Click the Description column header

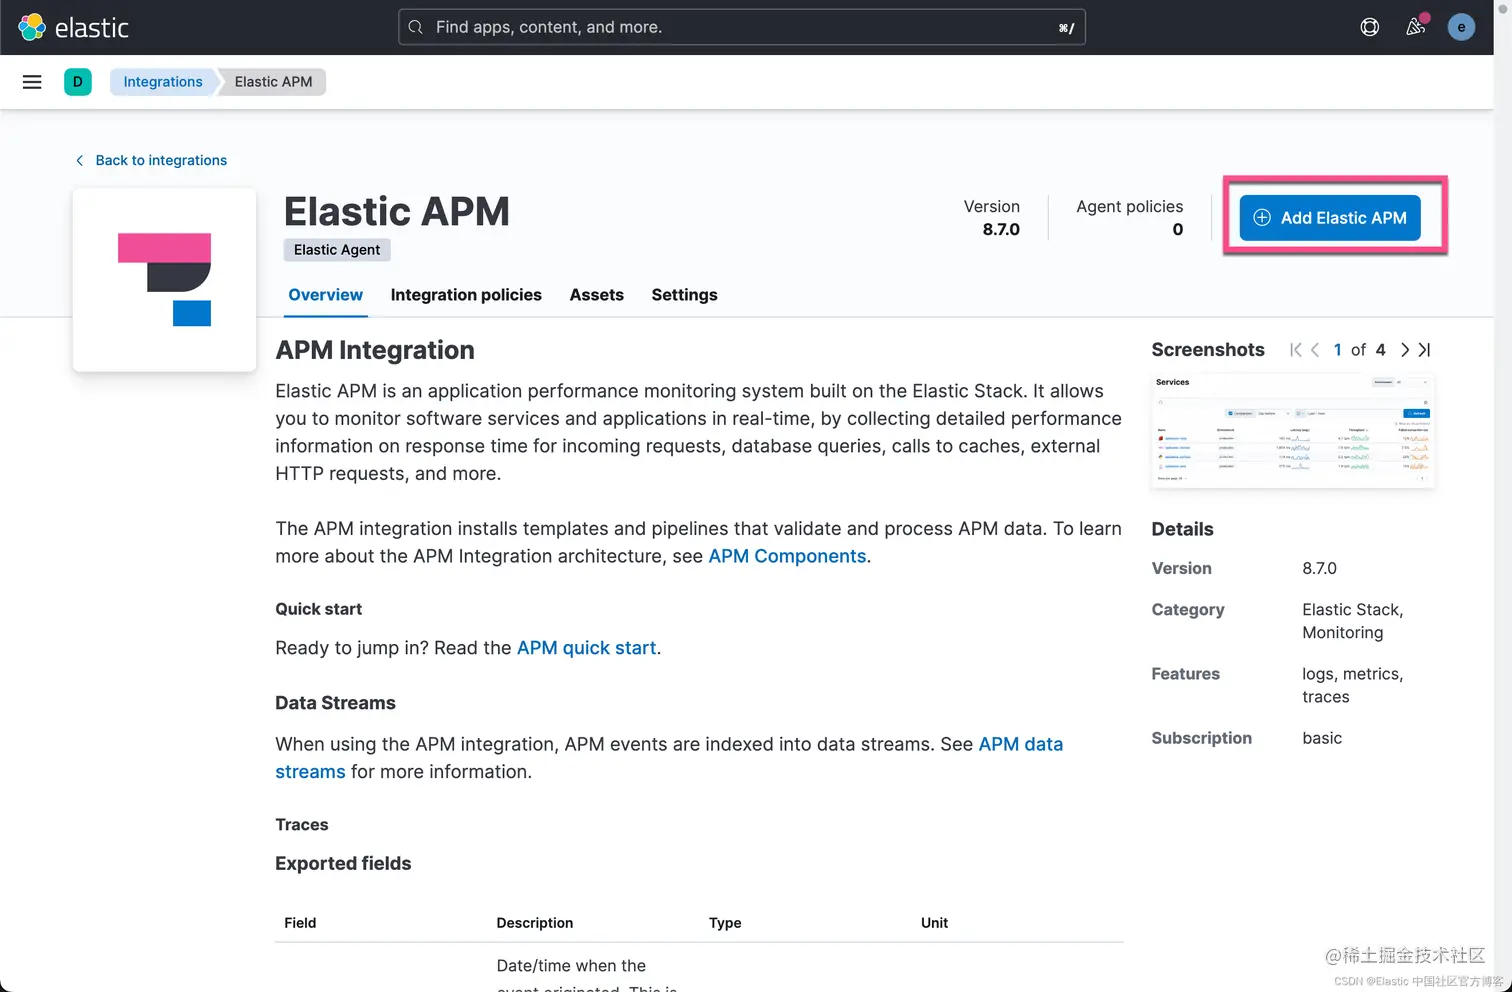click(x=535, y=923)
